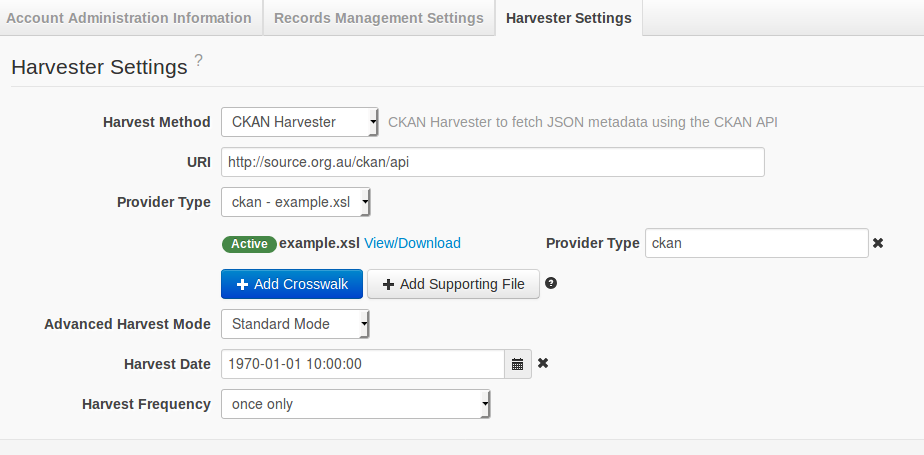Expand the Harvest Method dropdown
This screenshot has width=924, height=455.
coord(299,122)
